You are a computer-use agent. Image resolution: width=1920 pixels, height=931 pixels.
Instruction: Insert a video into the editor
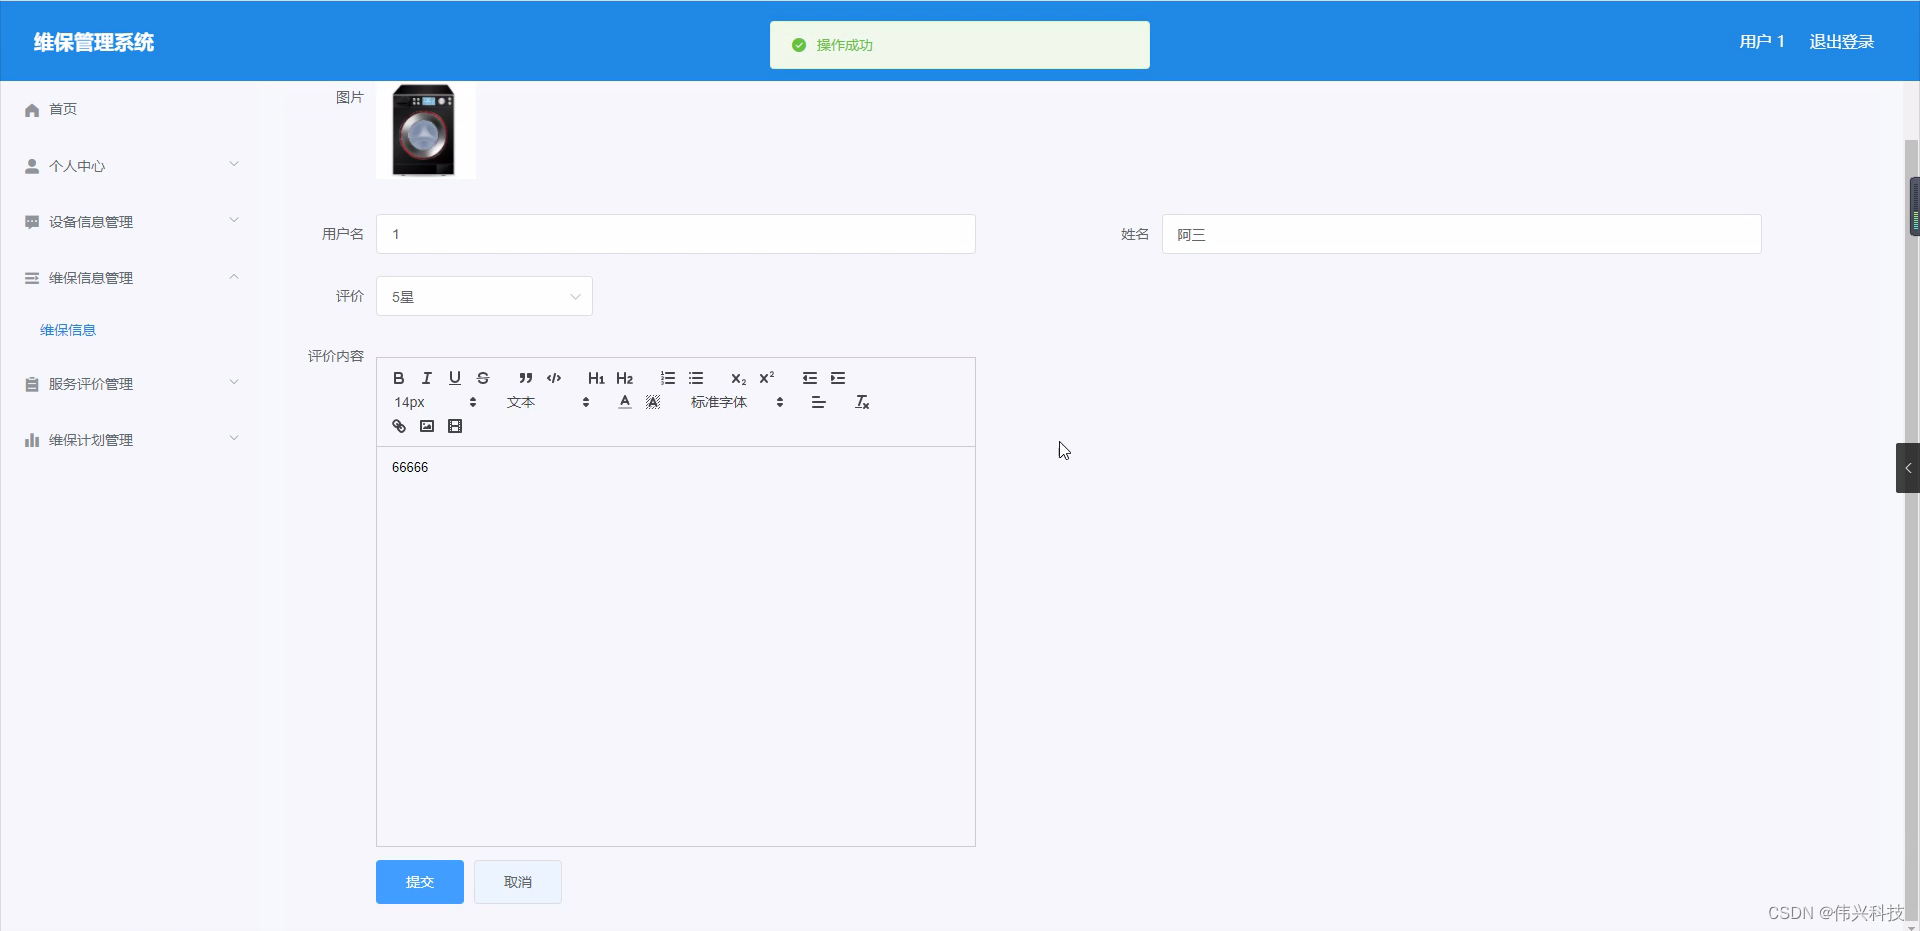click(455, 425)
